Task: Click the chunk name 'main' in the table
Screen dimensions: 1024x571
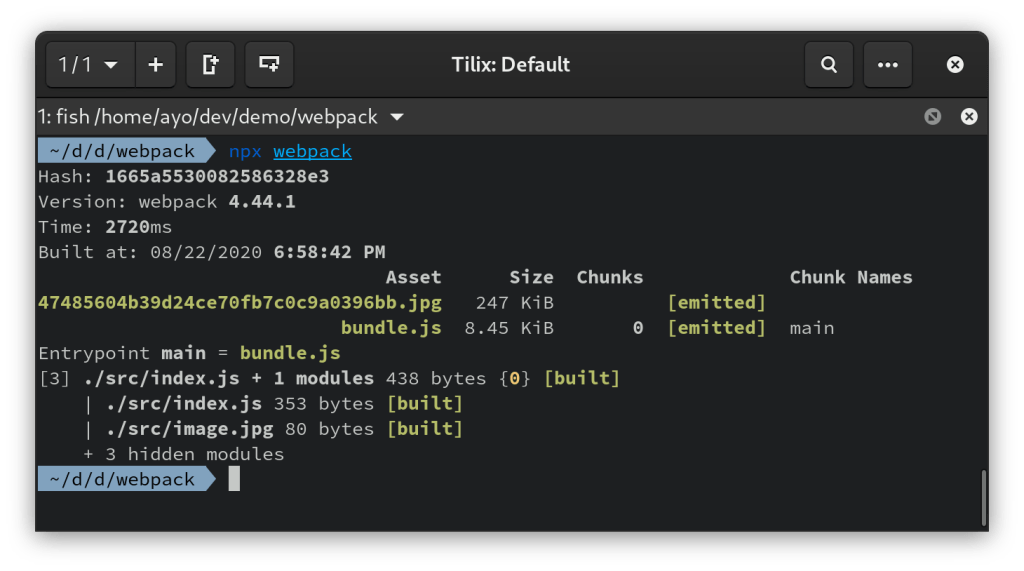Action: pos(812,328)
